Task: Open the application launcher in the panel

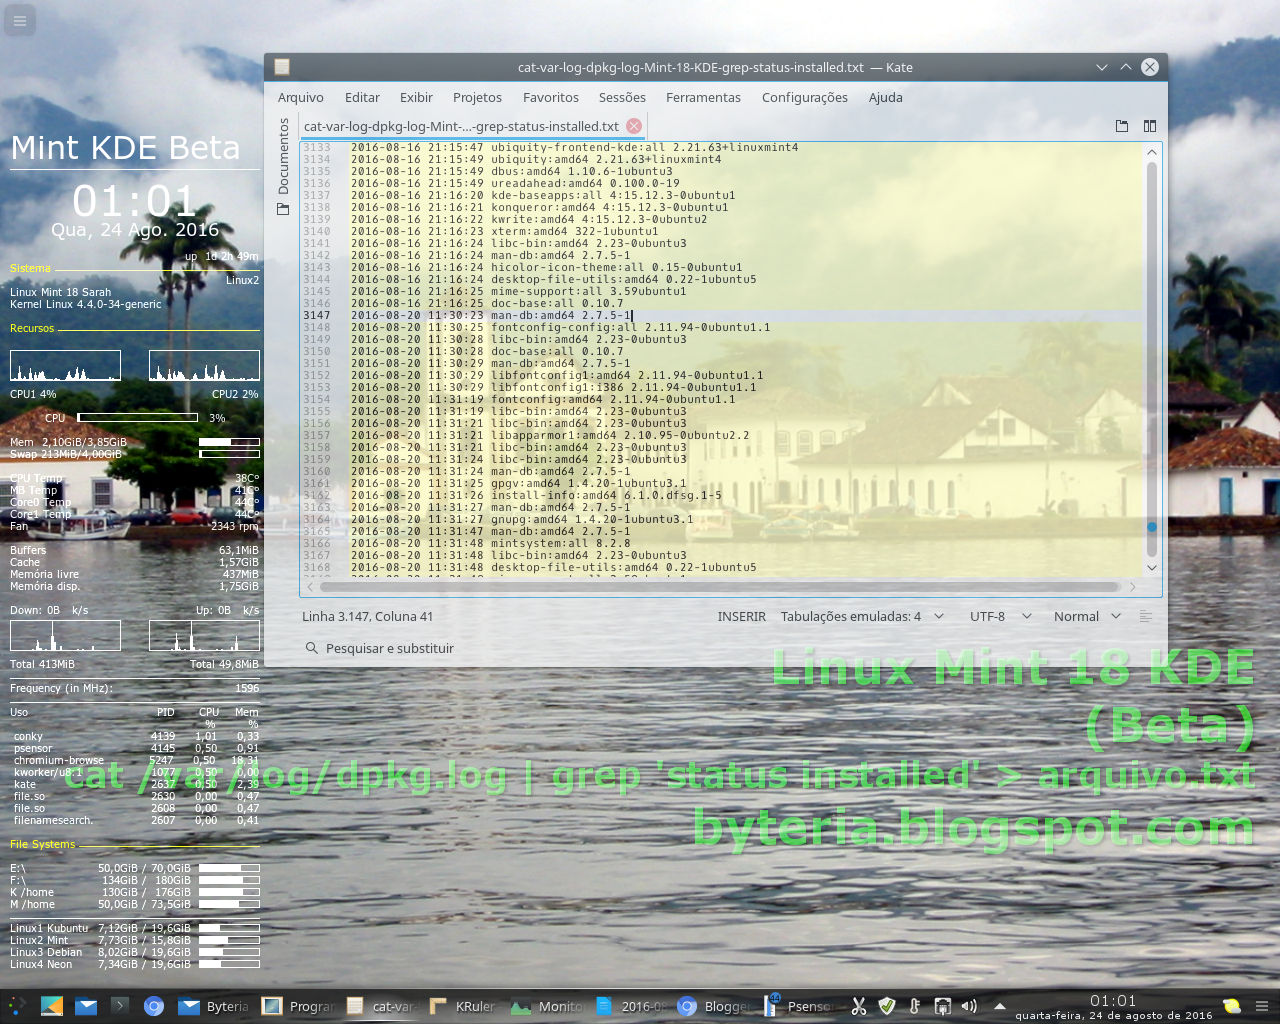Action: (x=15, y=1006)
